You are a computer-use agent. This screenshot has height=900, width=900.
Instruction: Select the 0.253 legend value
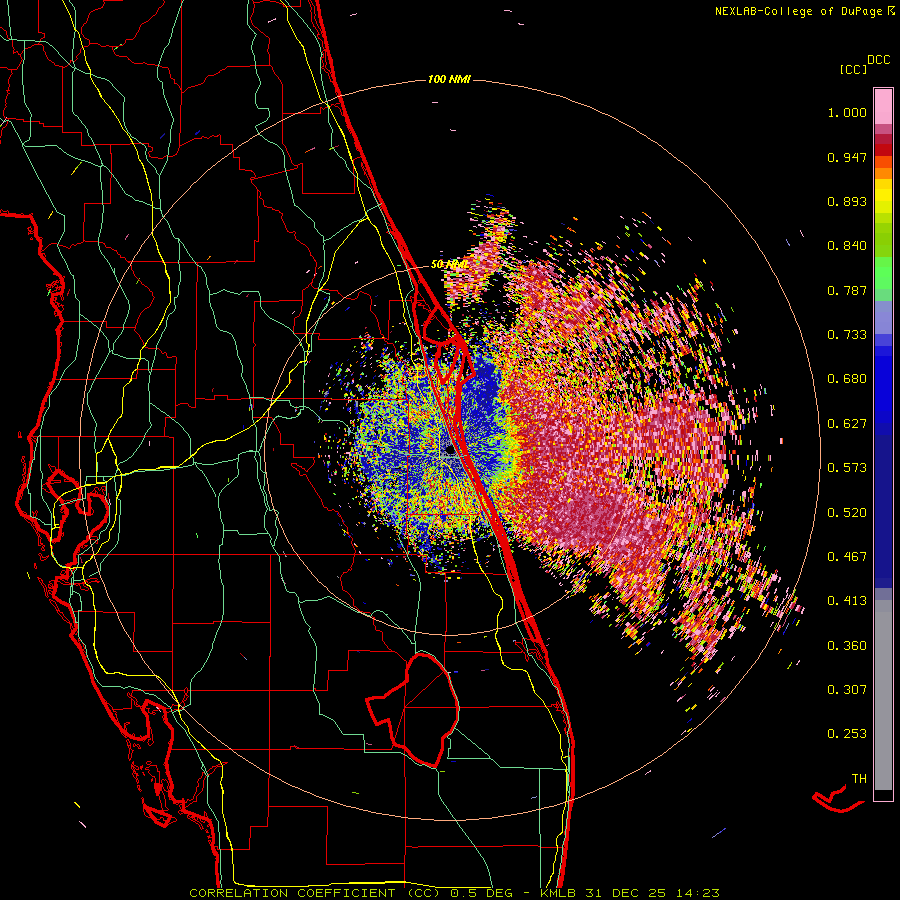[x=847, y=734]
